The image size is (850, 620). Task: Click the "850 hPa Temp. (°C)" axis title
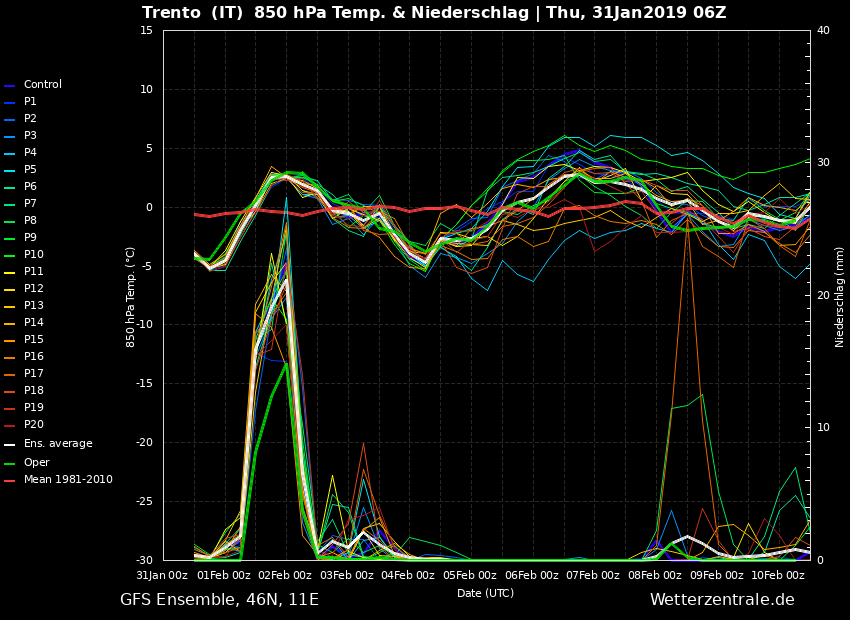[131, 298]
